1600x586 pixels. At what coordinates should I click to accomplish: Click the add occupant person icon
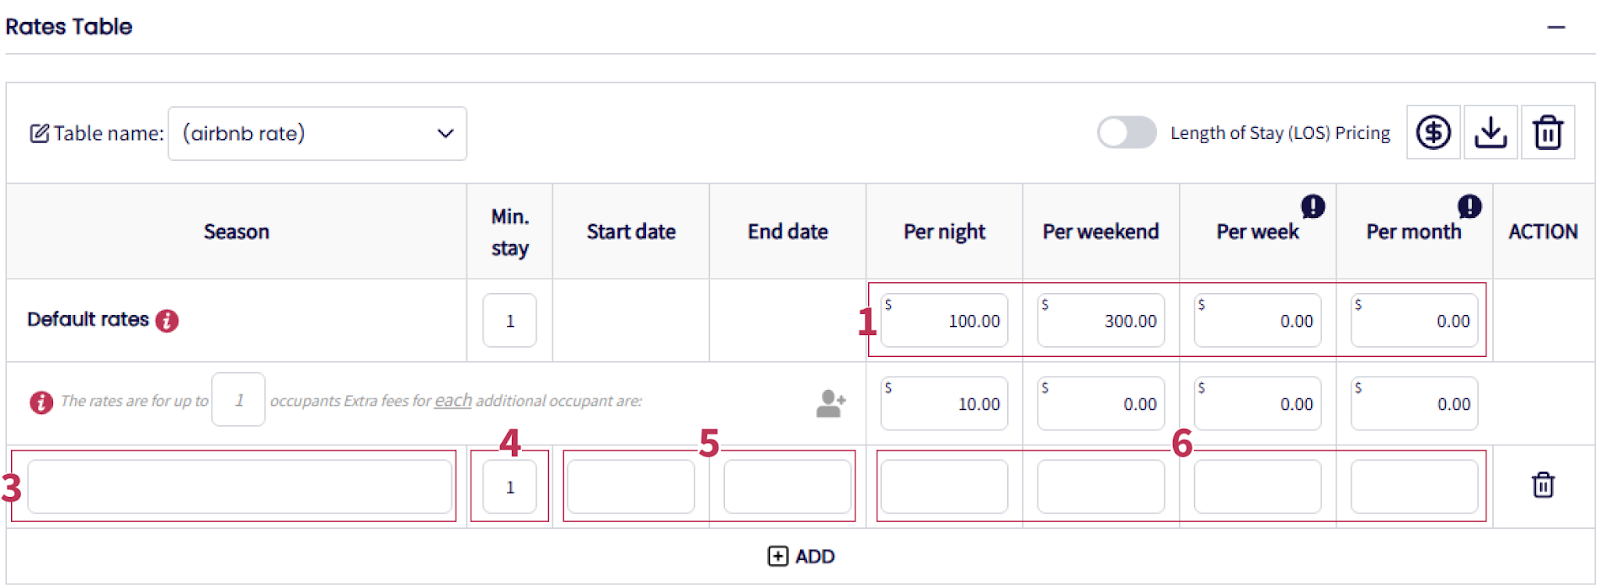tap(831, 403)
